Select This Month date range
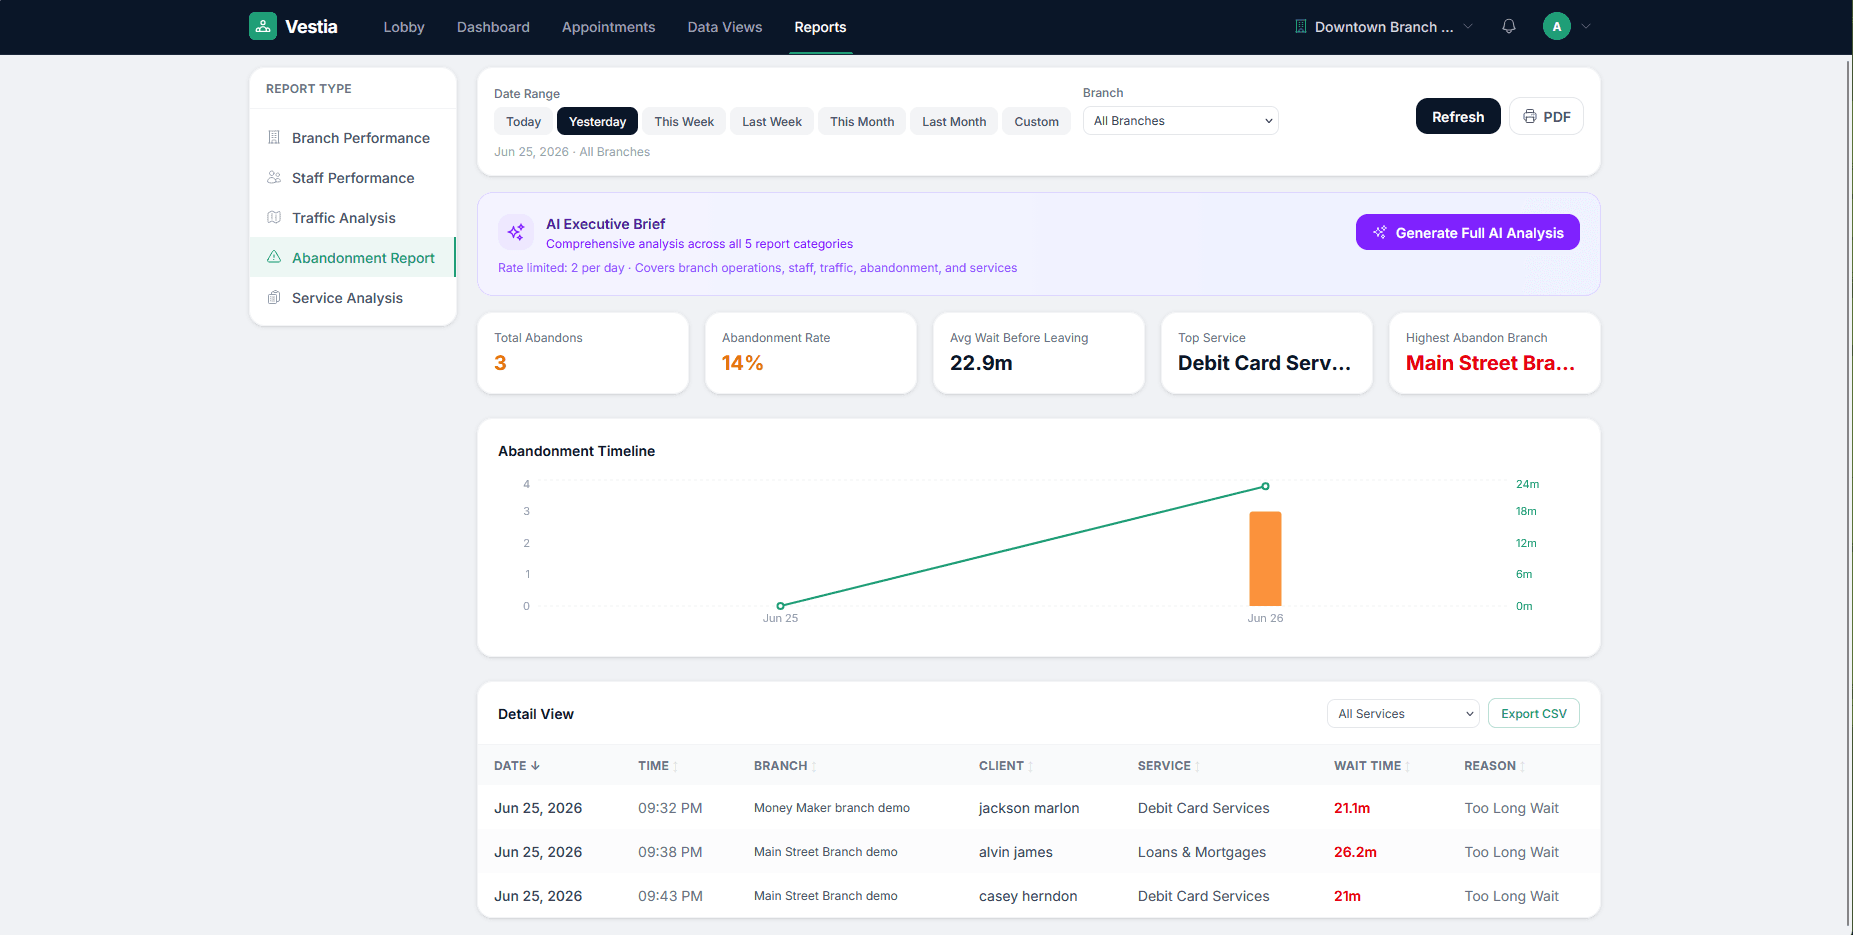 click(862, 122)
